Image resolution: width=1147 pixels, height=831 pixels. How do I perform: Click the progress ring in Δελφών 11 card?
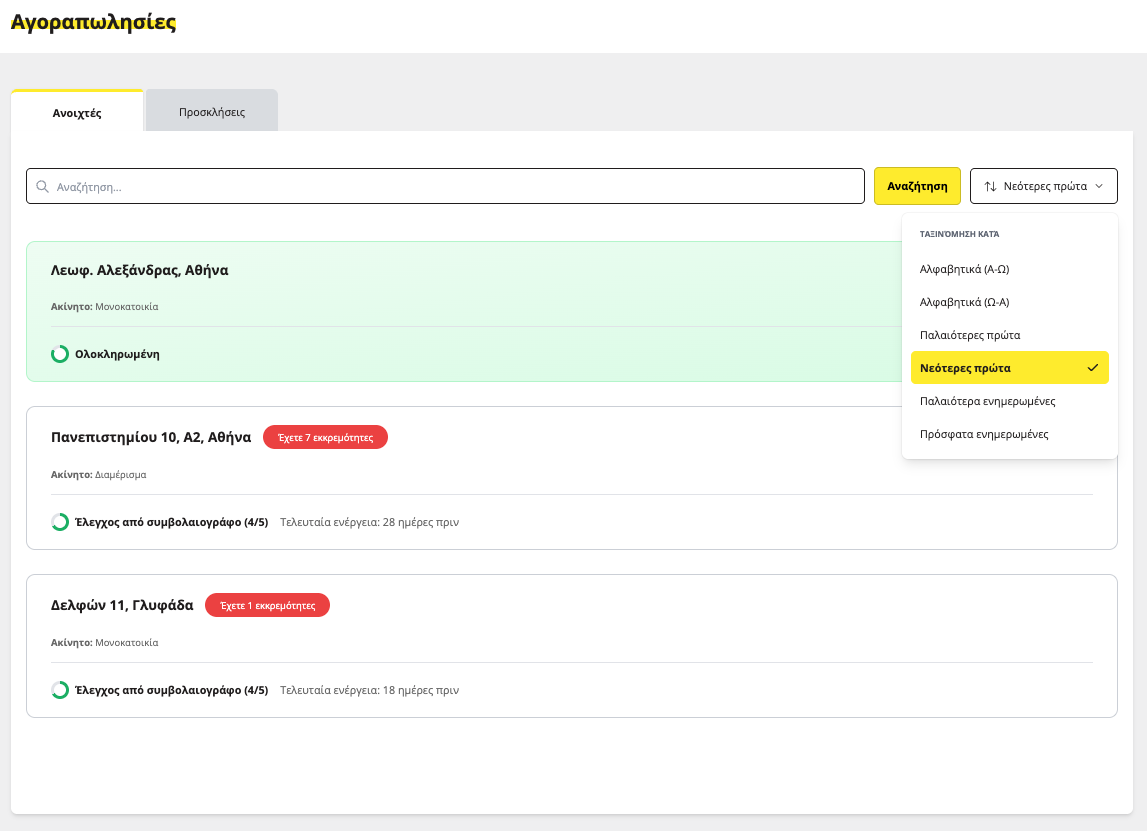tap(60, 690)
